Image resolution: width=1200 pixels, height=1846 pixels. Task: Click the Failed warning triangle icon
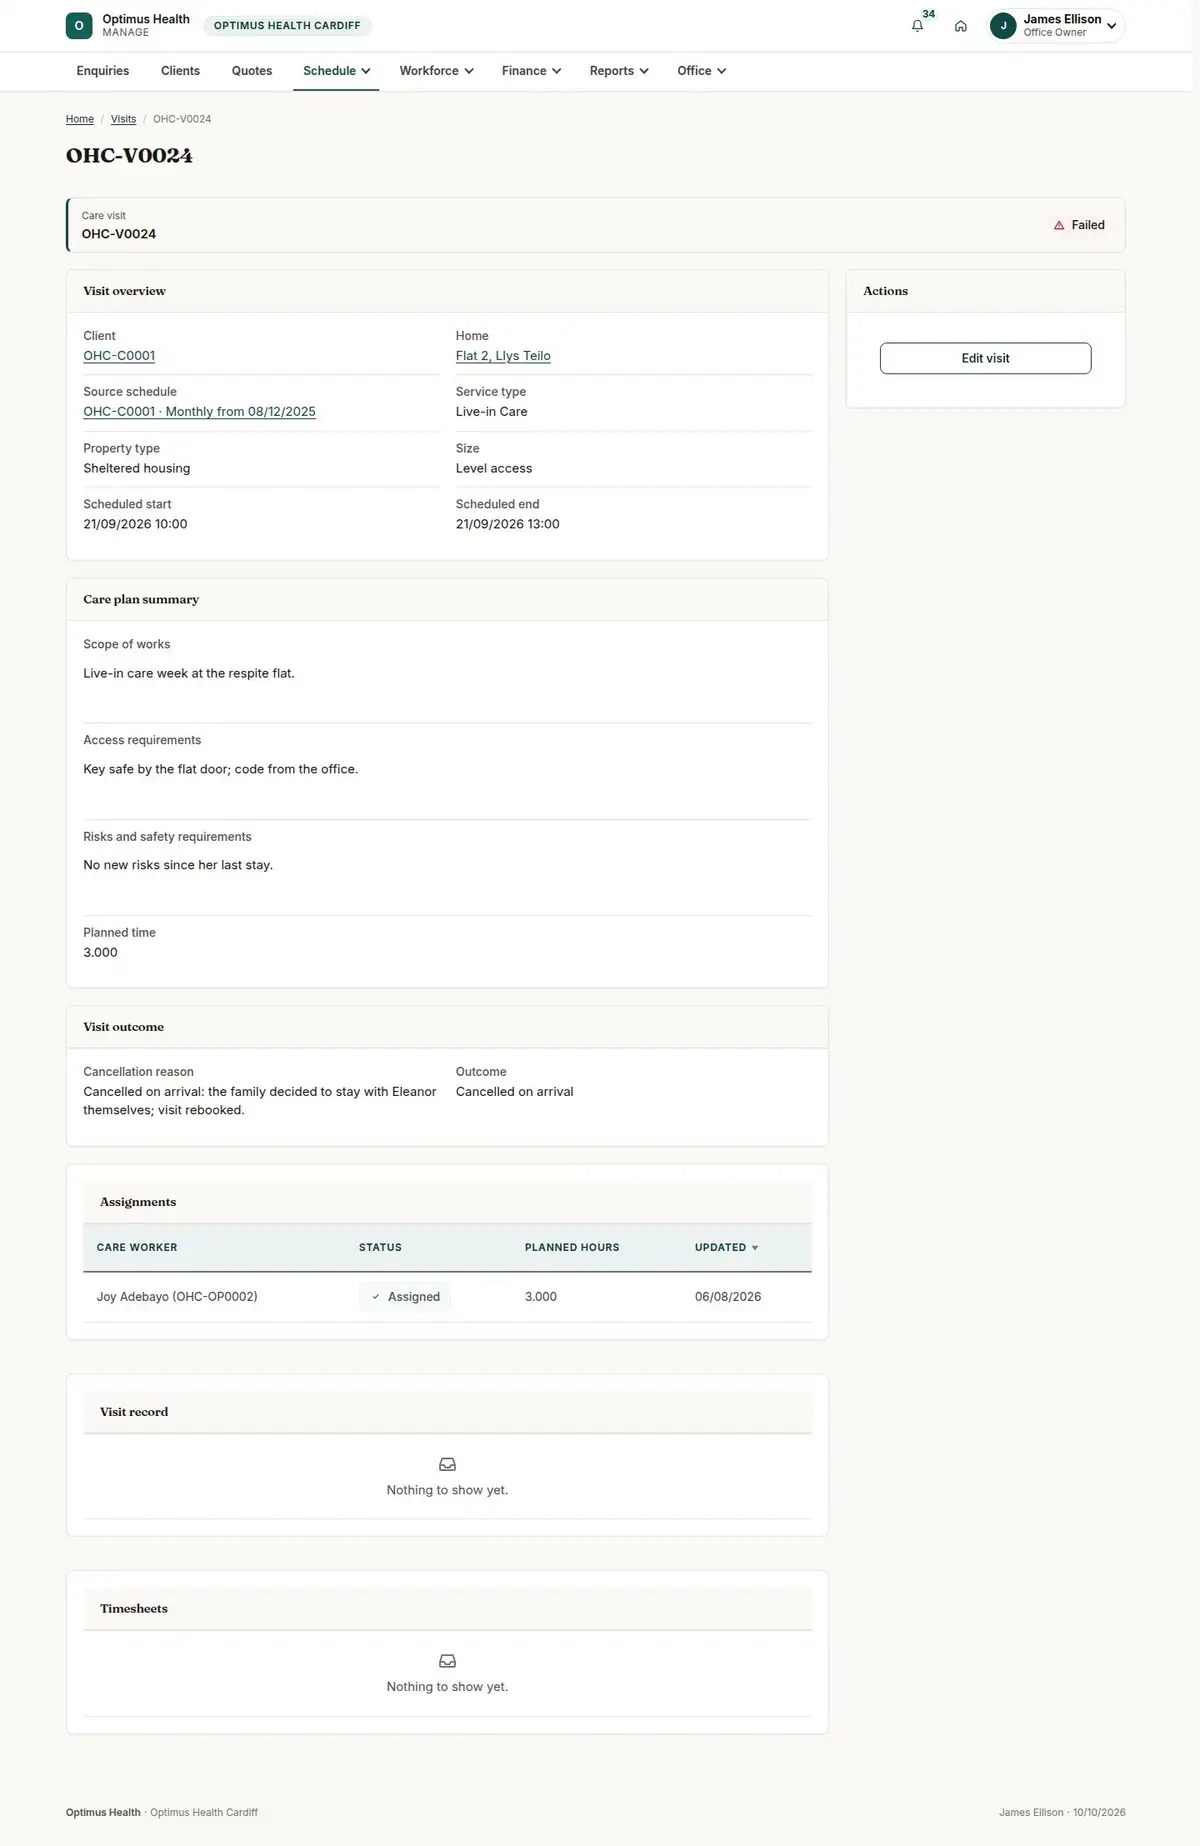[1059, 225]
